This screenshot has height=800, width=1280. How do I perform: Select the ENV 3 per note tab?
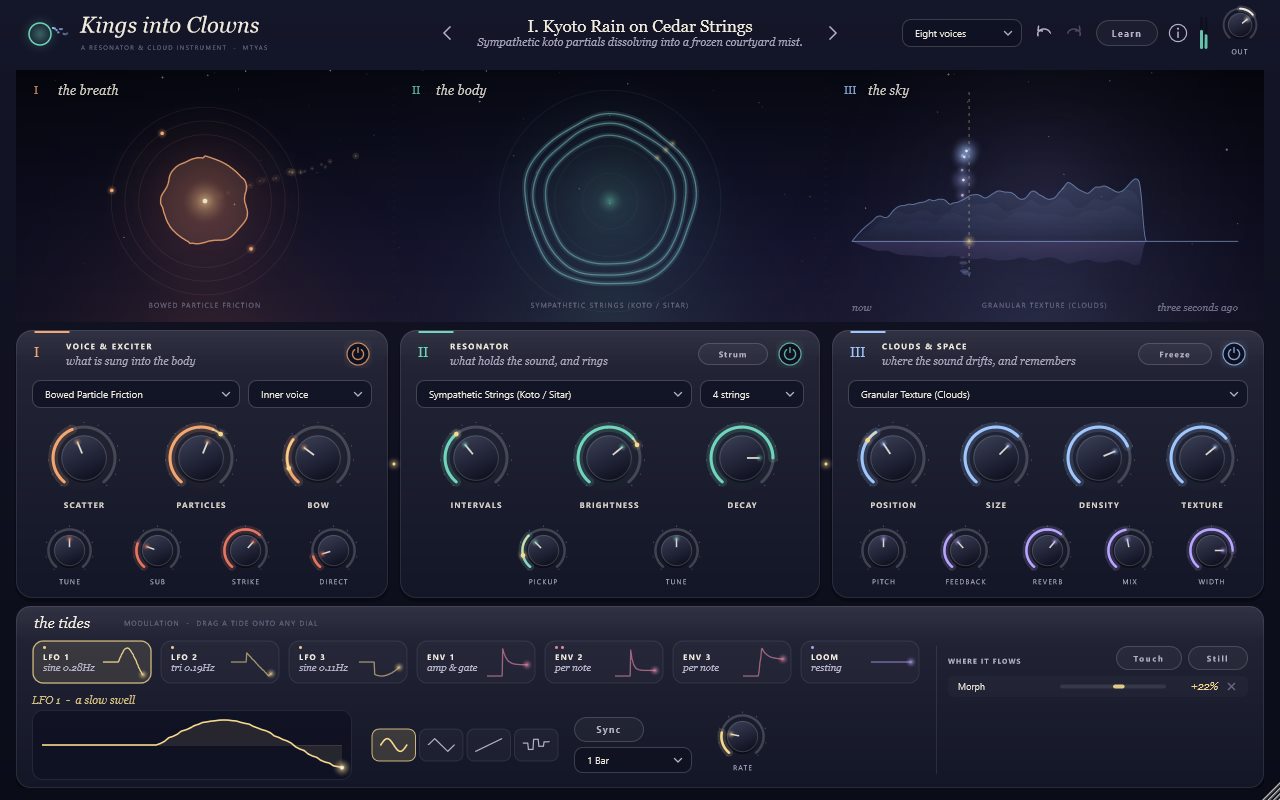pyautogui.click(x=732, y=662)
